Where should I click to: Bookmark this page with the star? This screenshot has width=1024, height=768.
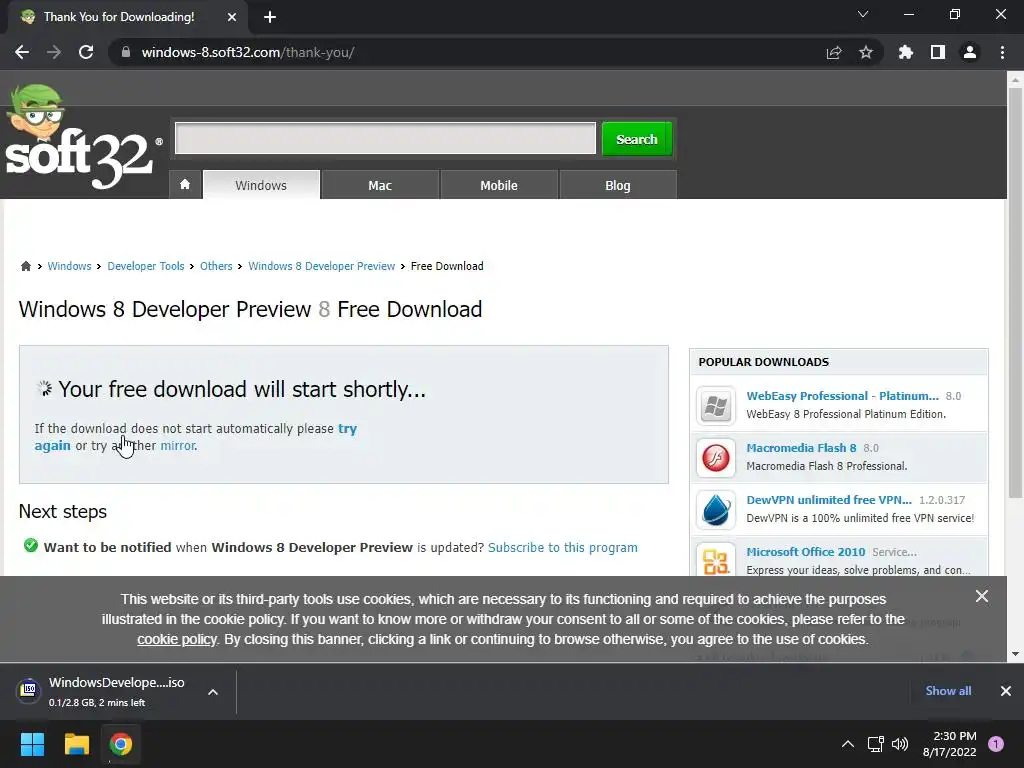(866, 52)
